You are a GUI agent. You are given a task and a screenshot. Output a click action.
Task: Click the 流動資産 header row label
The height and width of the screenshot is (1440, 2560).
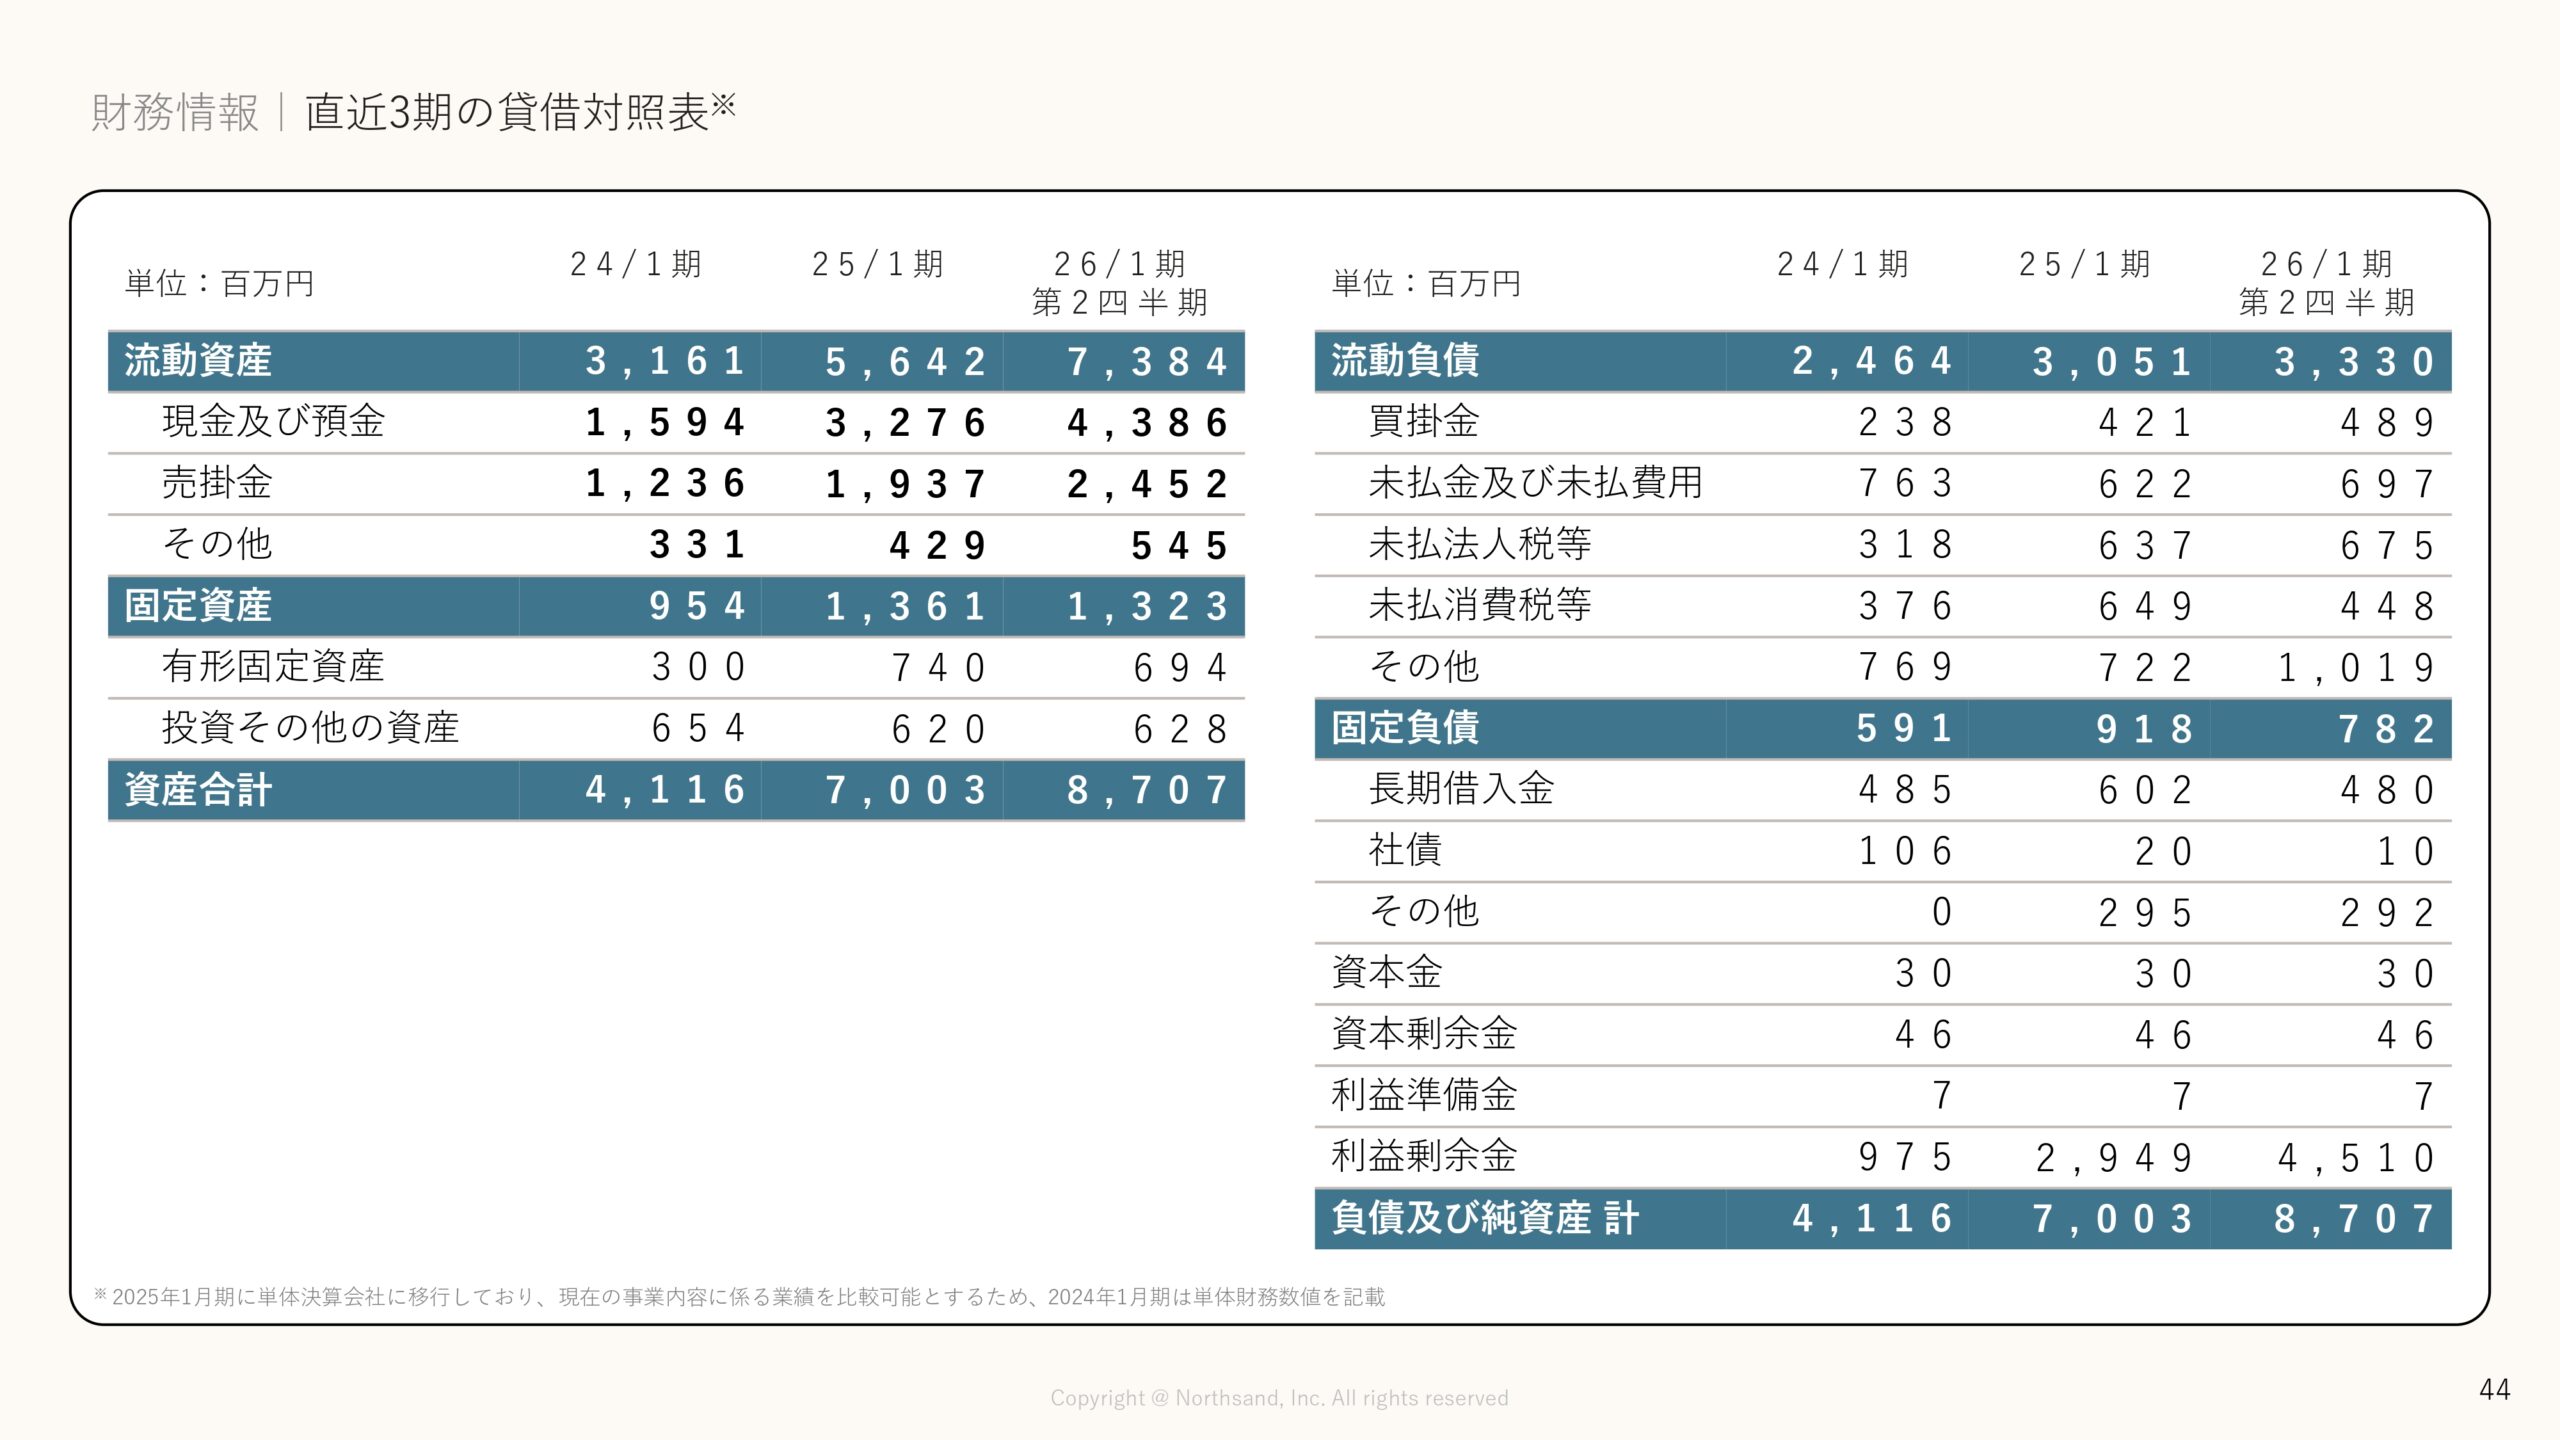click(x=198, y=361)
